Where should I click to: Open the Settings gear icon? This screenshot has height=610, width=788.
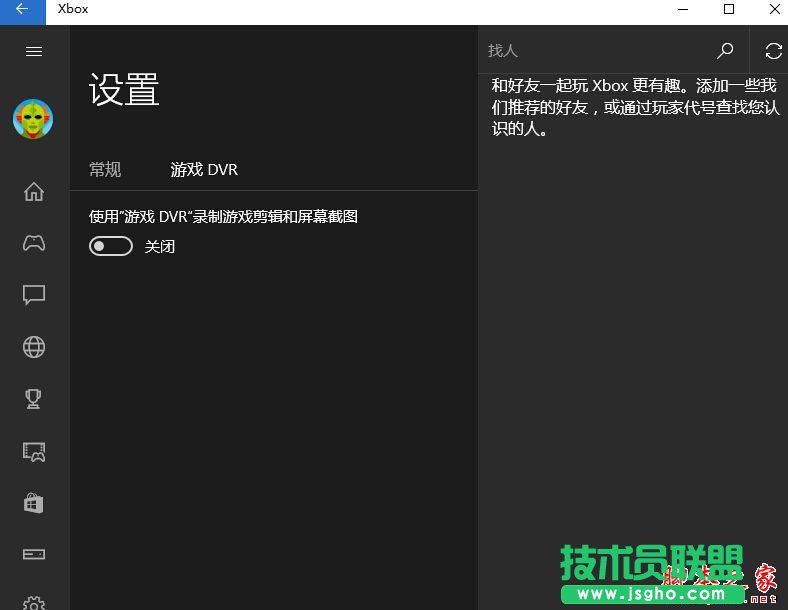(x=34, y=603)
